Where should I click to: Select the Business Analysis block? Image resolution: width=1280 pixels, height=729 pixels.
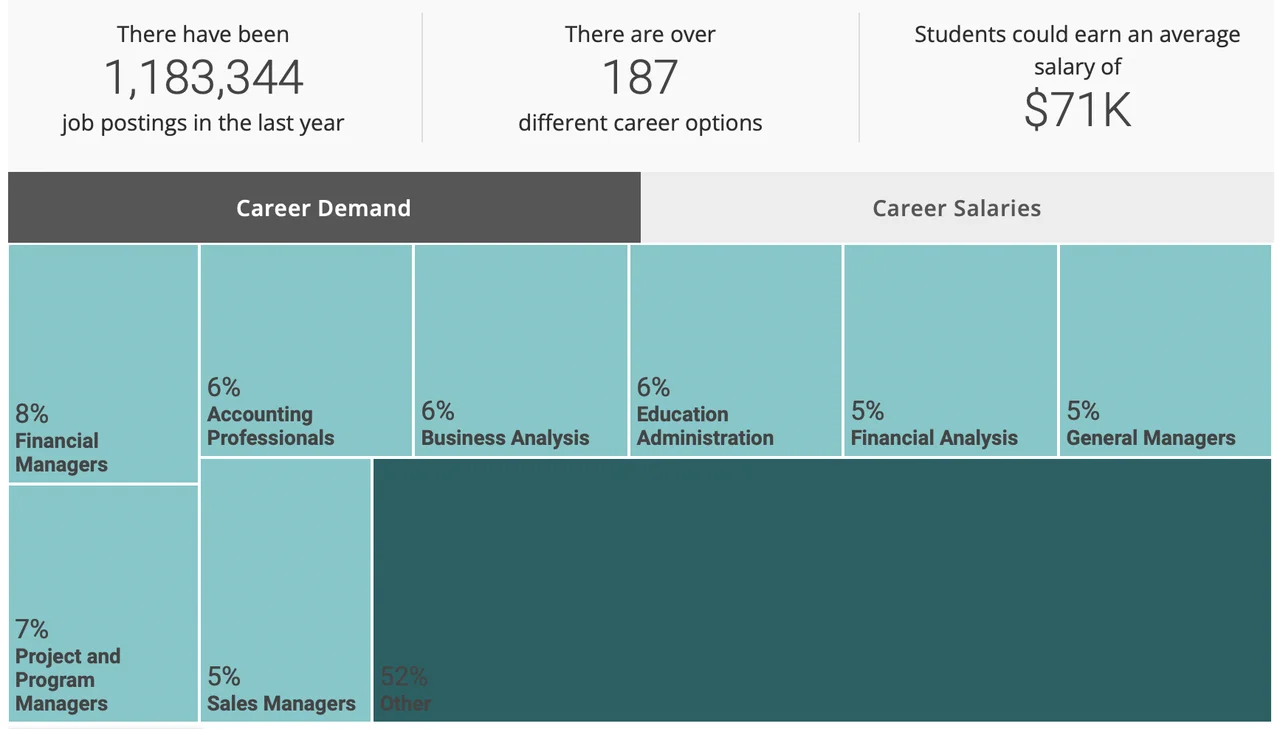[x=521, y=350]
